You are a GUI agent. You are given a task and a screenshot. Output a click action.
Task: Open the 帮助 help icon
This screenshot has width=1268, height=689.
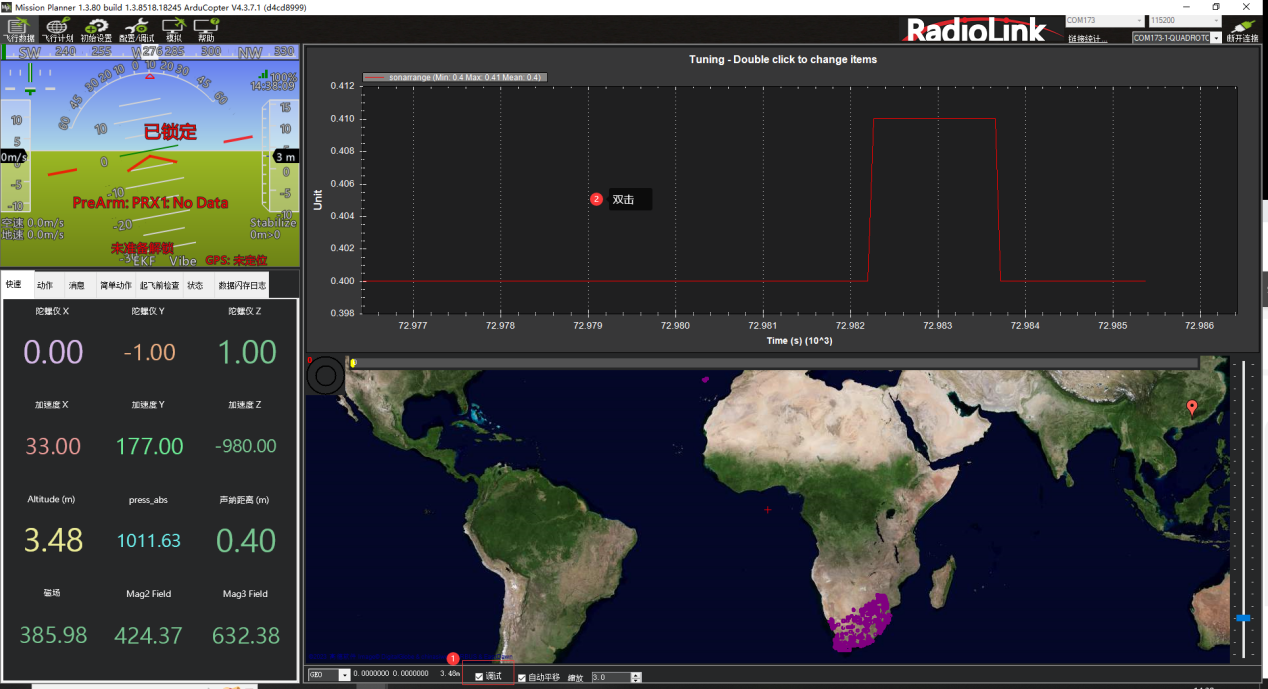(206, 30)
